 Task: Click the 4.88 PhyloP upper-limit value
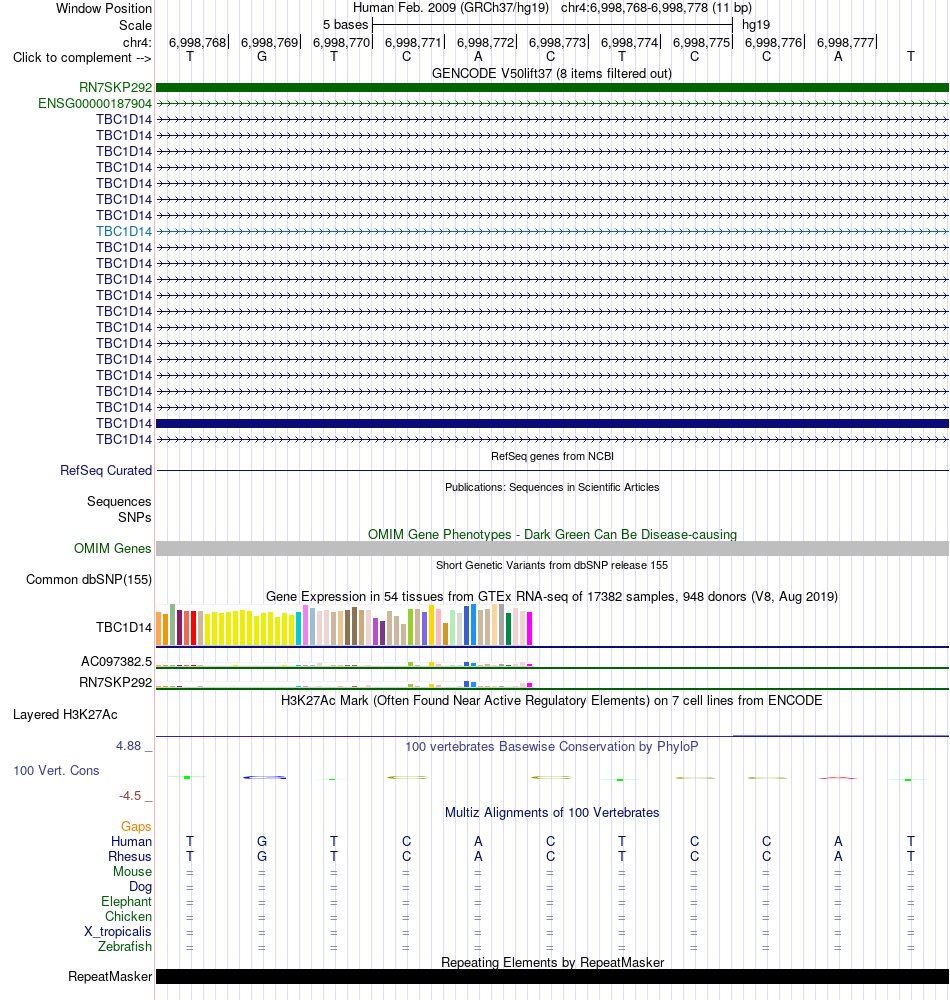tap(128, 746)
